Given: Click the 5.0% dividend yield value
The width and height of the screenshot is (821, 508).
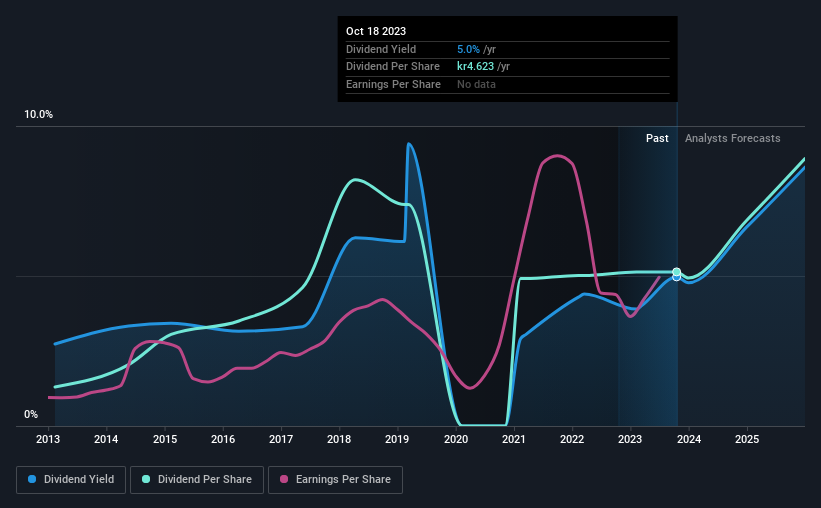Looking at the screenshot, I should [x=468, y=49].
